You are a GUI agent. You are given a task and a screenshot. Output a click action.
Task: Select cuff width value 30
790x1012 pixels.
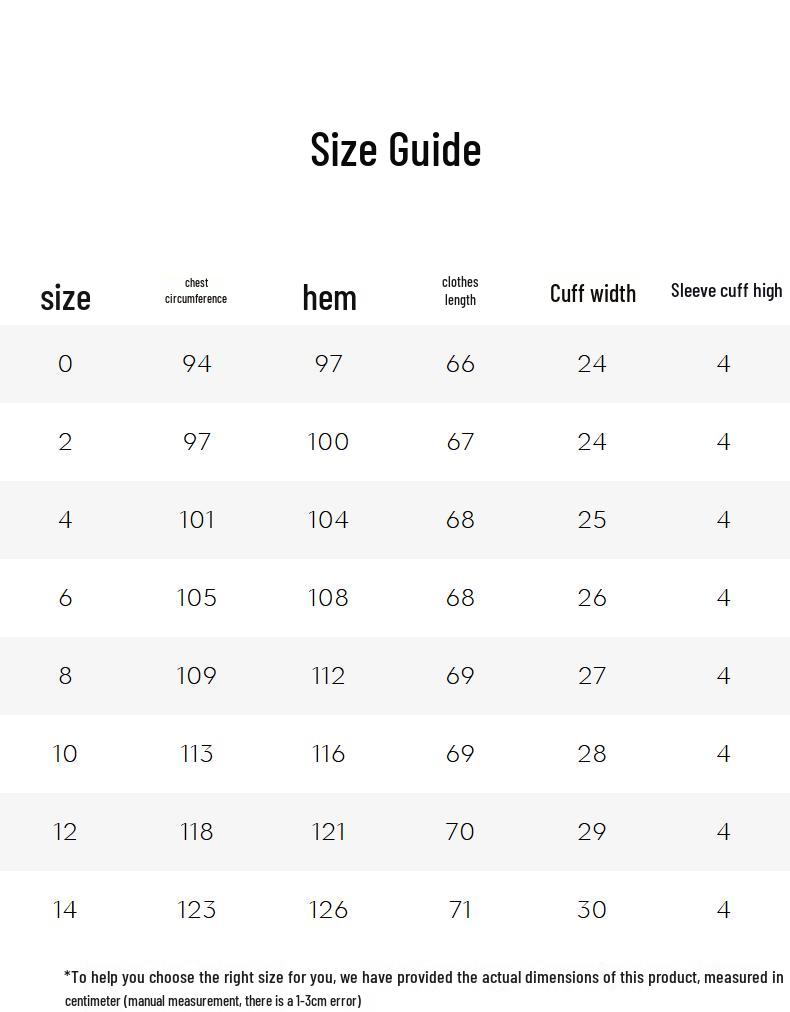click(x=592, y=910)
